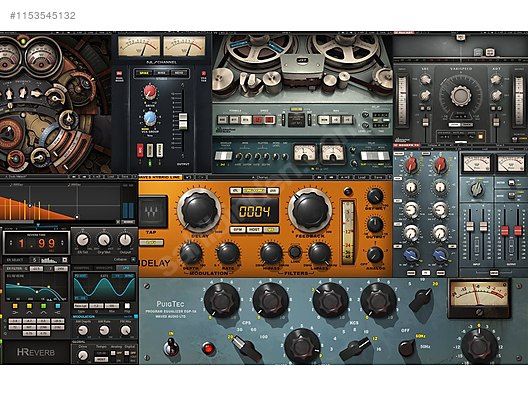Switch to the LFO tab in H-Reverb
Screen dimensions: 528x396
(x=126, y=268)
